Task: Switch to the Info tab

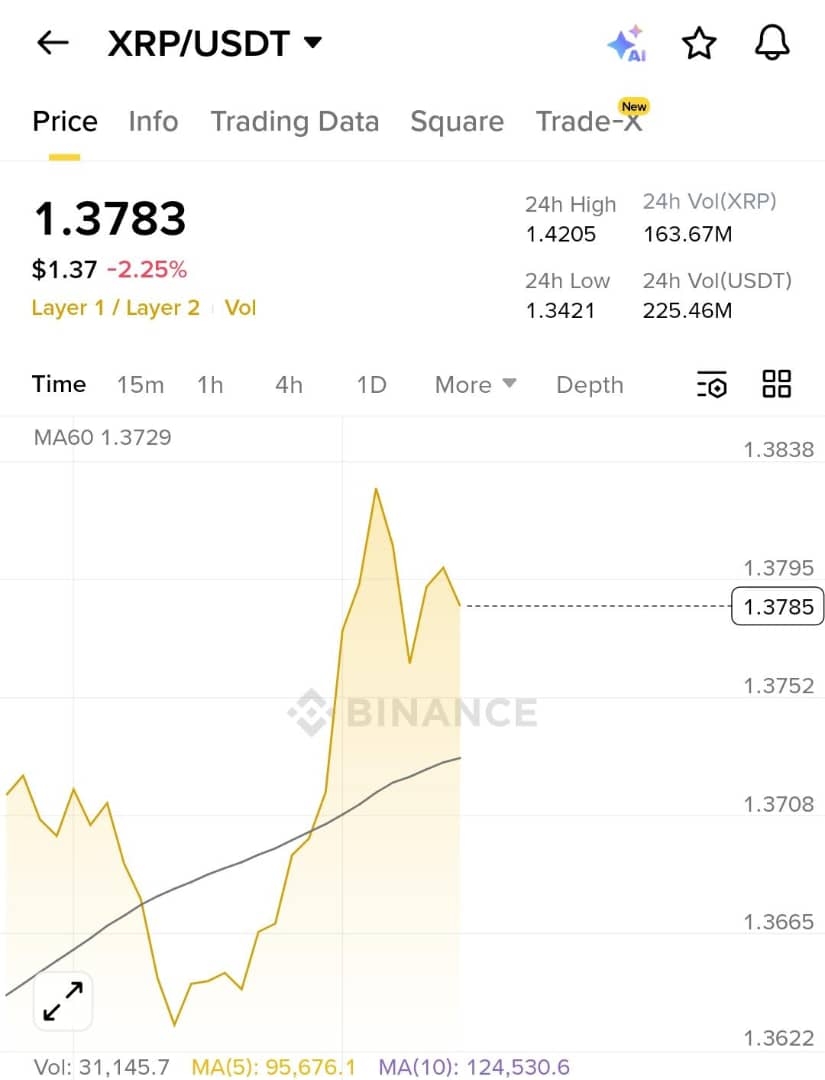Action: (153, 122)
